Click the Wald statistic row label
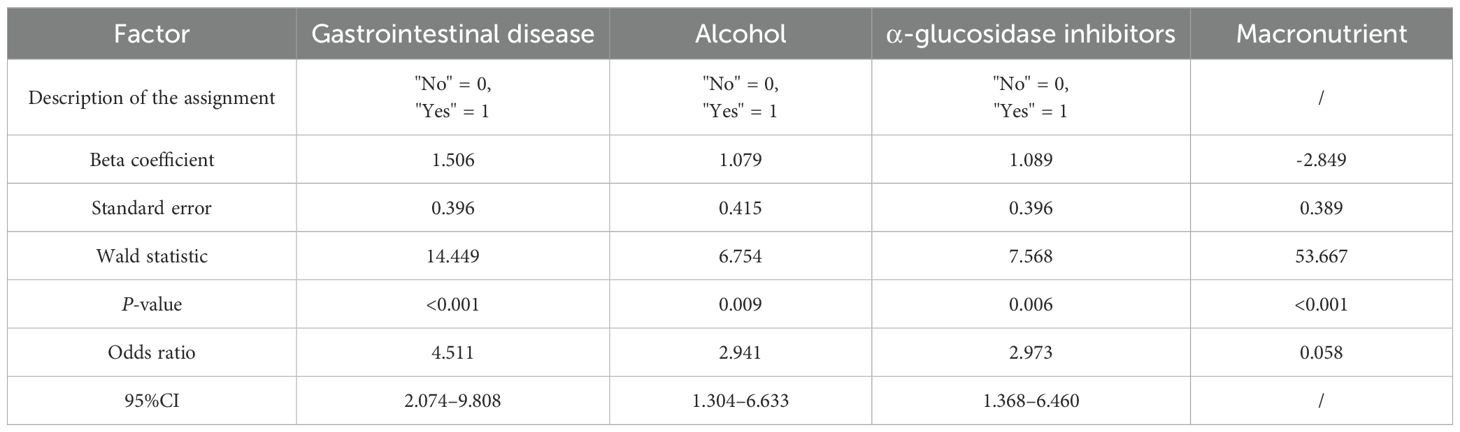The width and height of the screenshot is (1460, 432). [x=149, y=257]
